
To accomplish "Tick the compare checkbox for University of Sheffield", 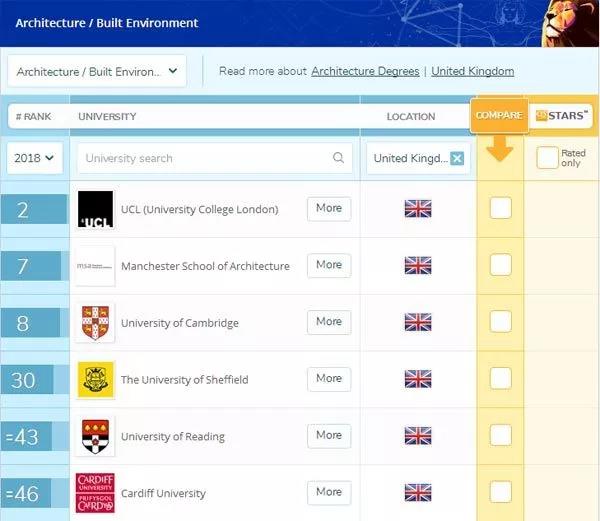I will click(x=501, y=378).
